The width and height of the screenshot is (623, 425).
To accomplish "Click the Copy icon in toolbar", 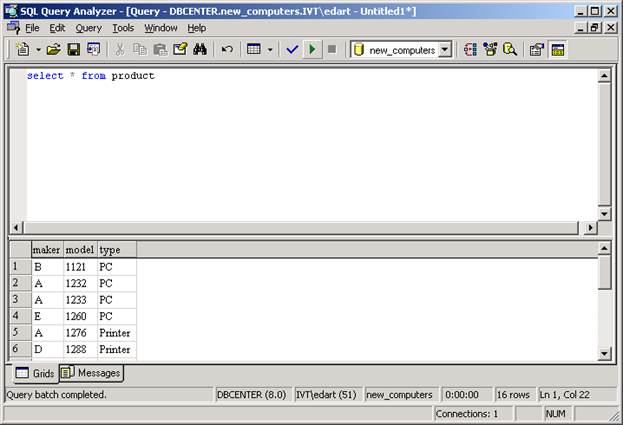I will [x=139, y=50].
